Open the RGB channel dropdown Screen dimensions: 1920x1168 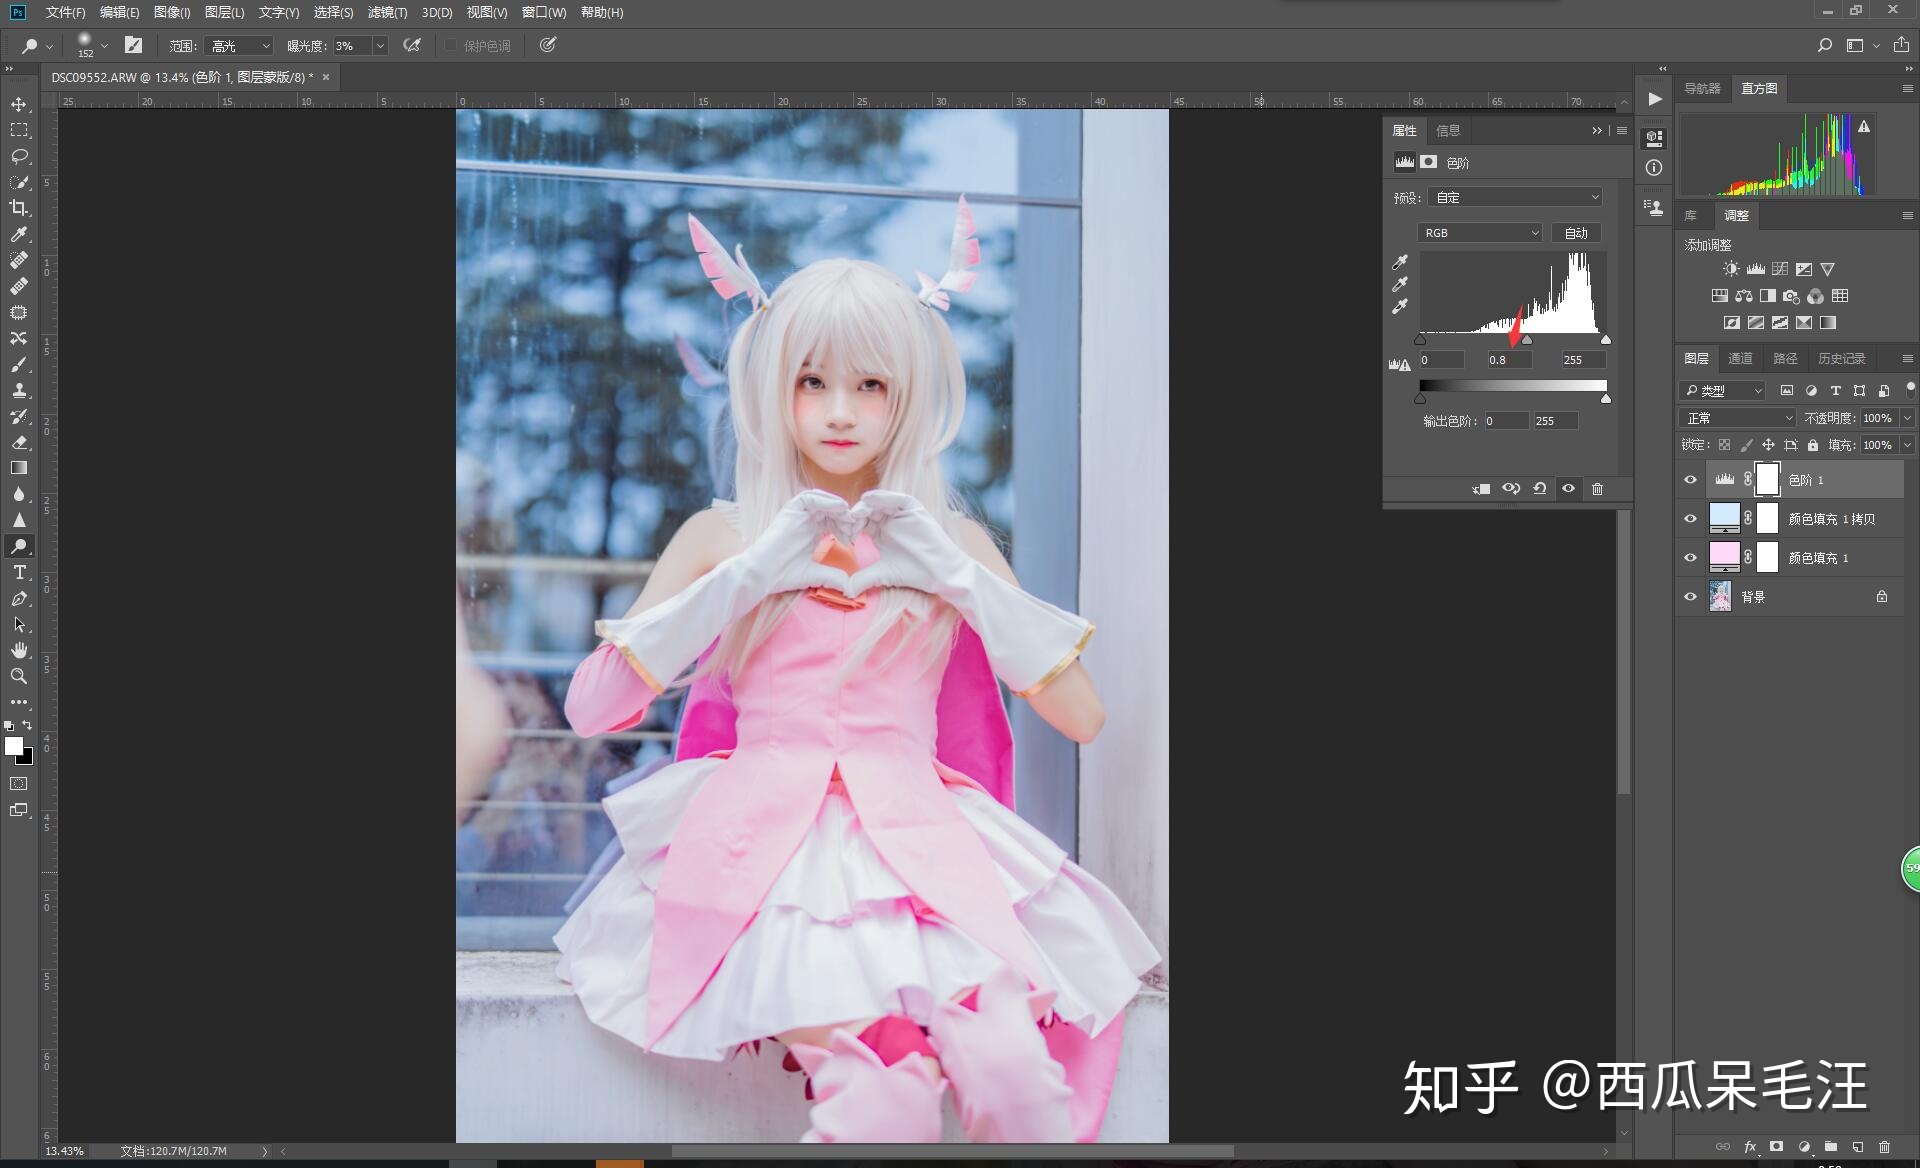pos(1479,233)
